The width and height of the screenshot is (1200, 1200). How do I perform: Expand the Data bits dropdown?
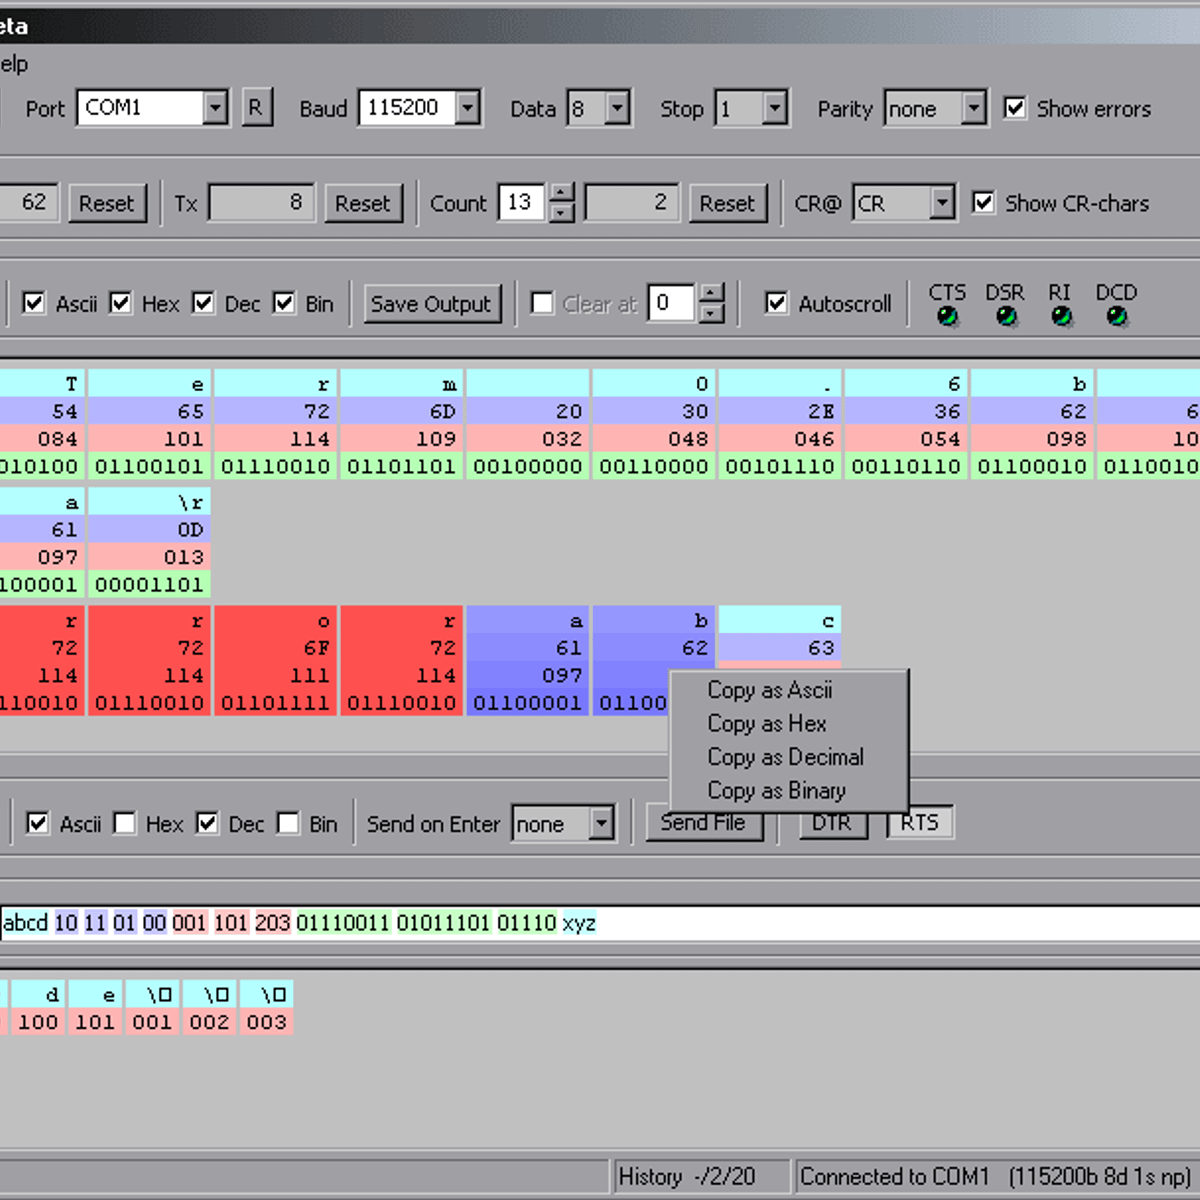click(618, 108)
